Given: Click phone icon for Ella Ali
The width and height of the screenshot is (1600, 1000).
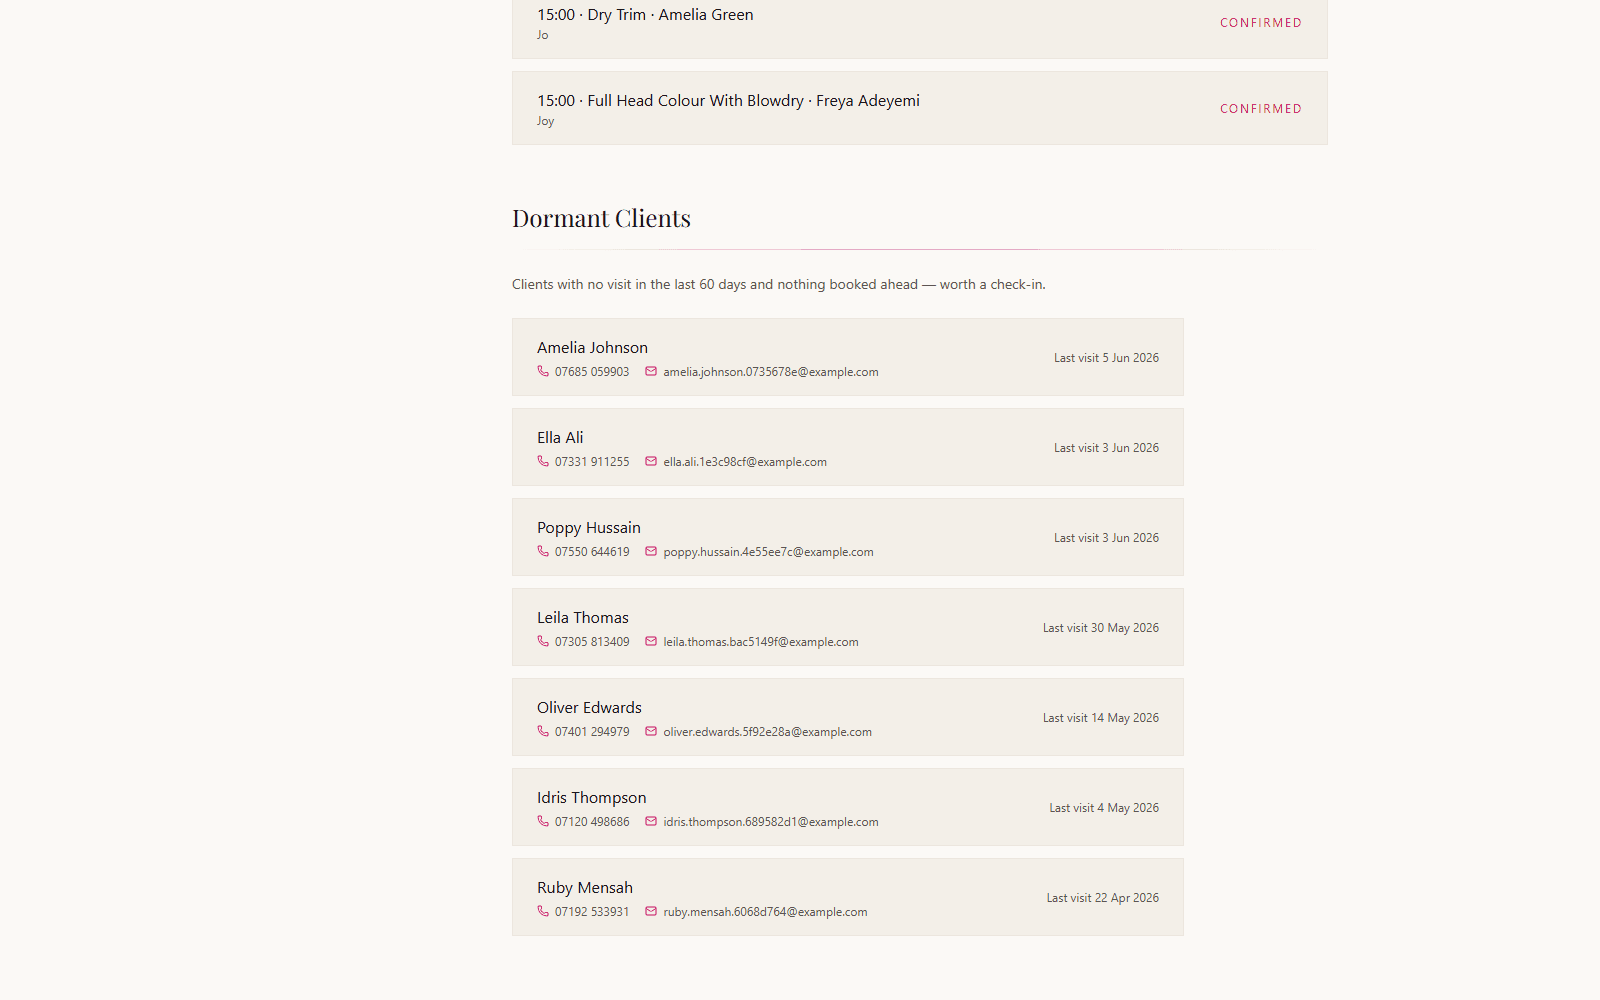Looking at the screenshot, I should [543, 461].
